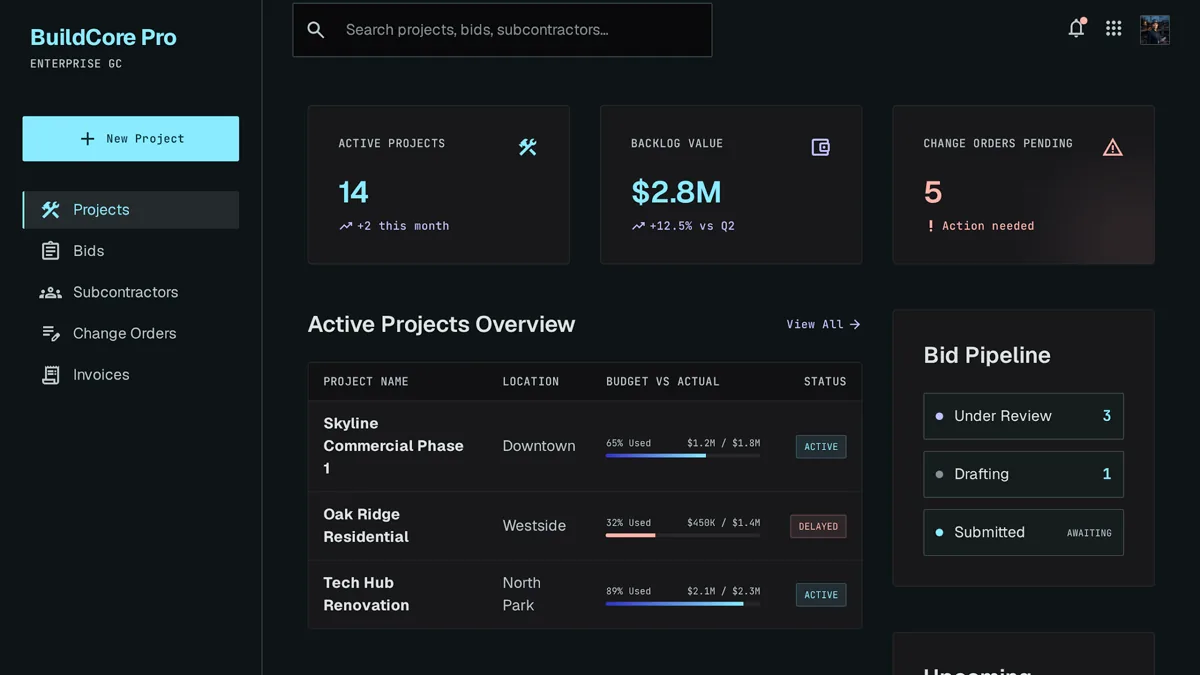Click the warning triangle on Change Orders card
This screenshot has height=675, width=1200.
pyautogui.click(x=1113, y=148)
